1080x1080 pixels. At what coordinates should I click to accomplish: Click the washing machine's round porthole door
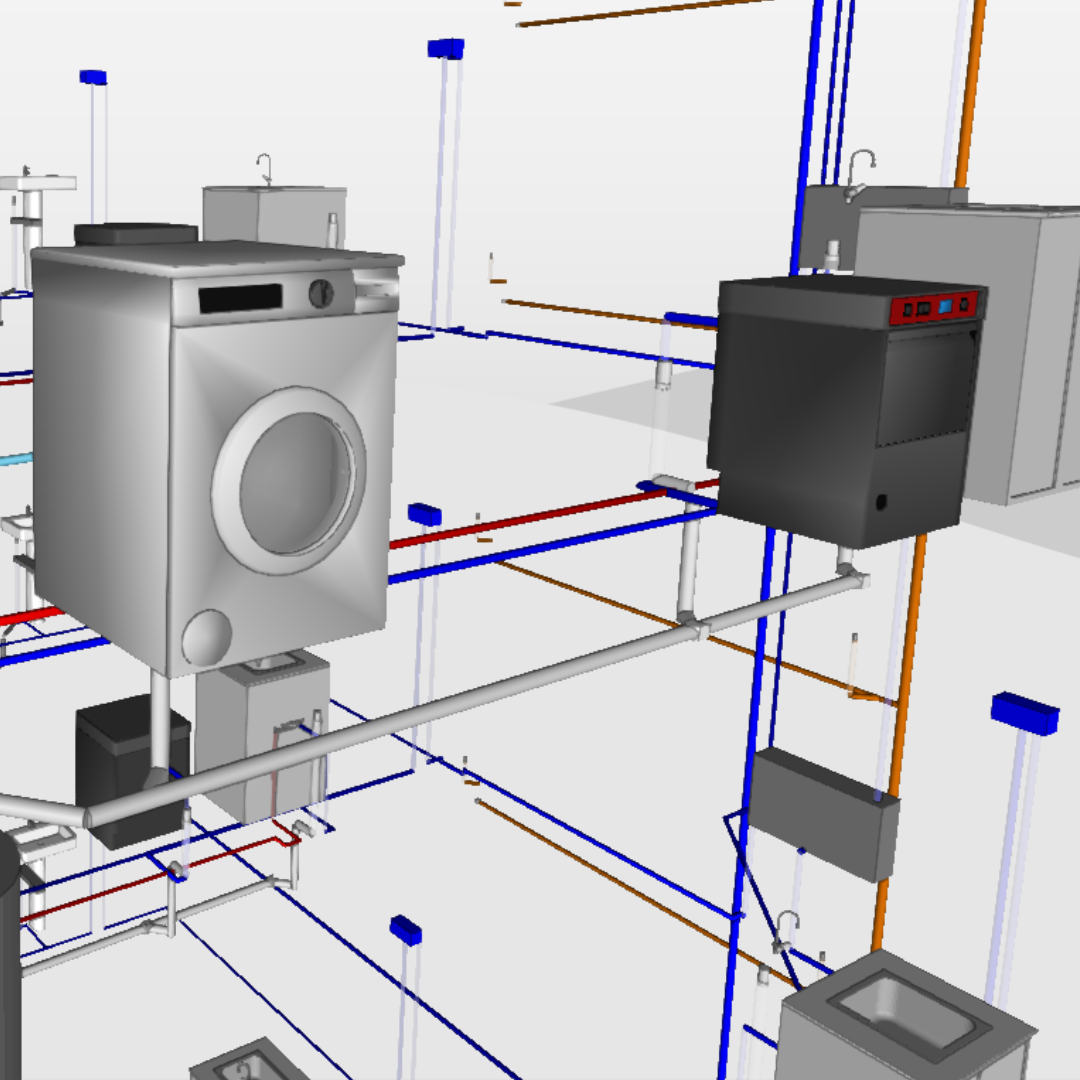(x=289, y=481)
